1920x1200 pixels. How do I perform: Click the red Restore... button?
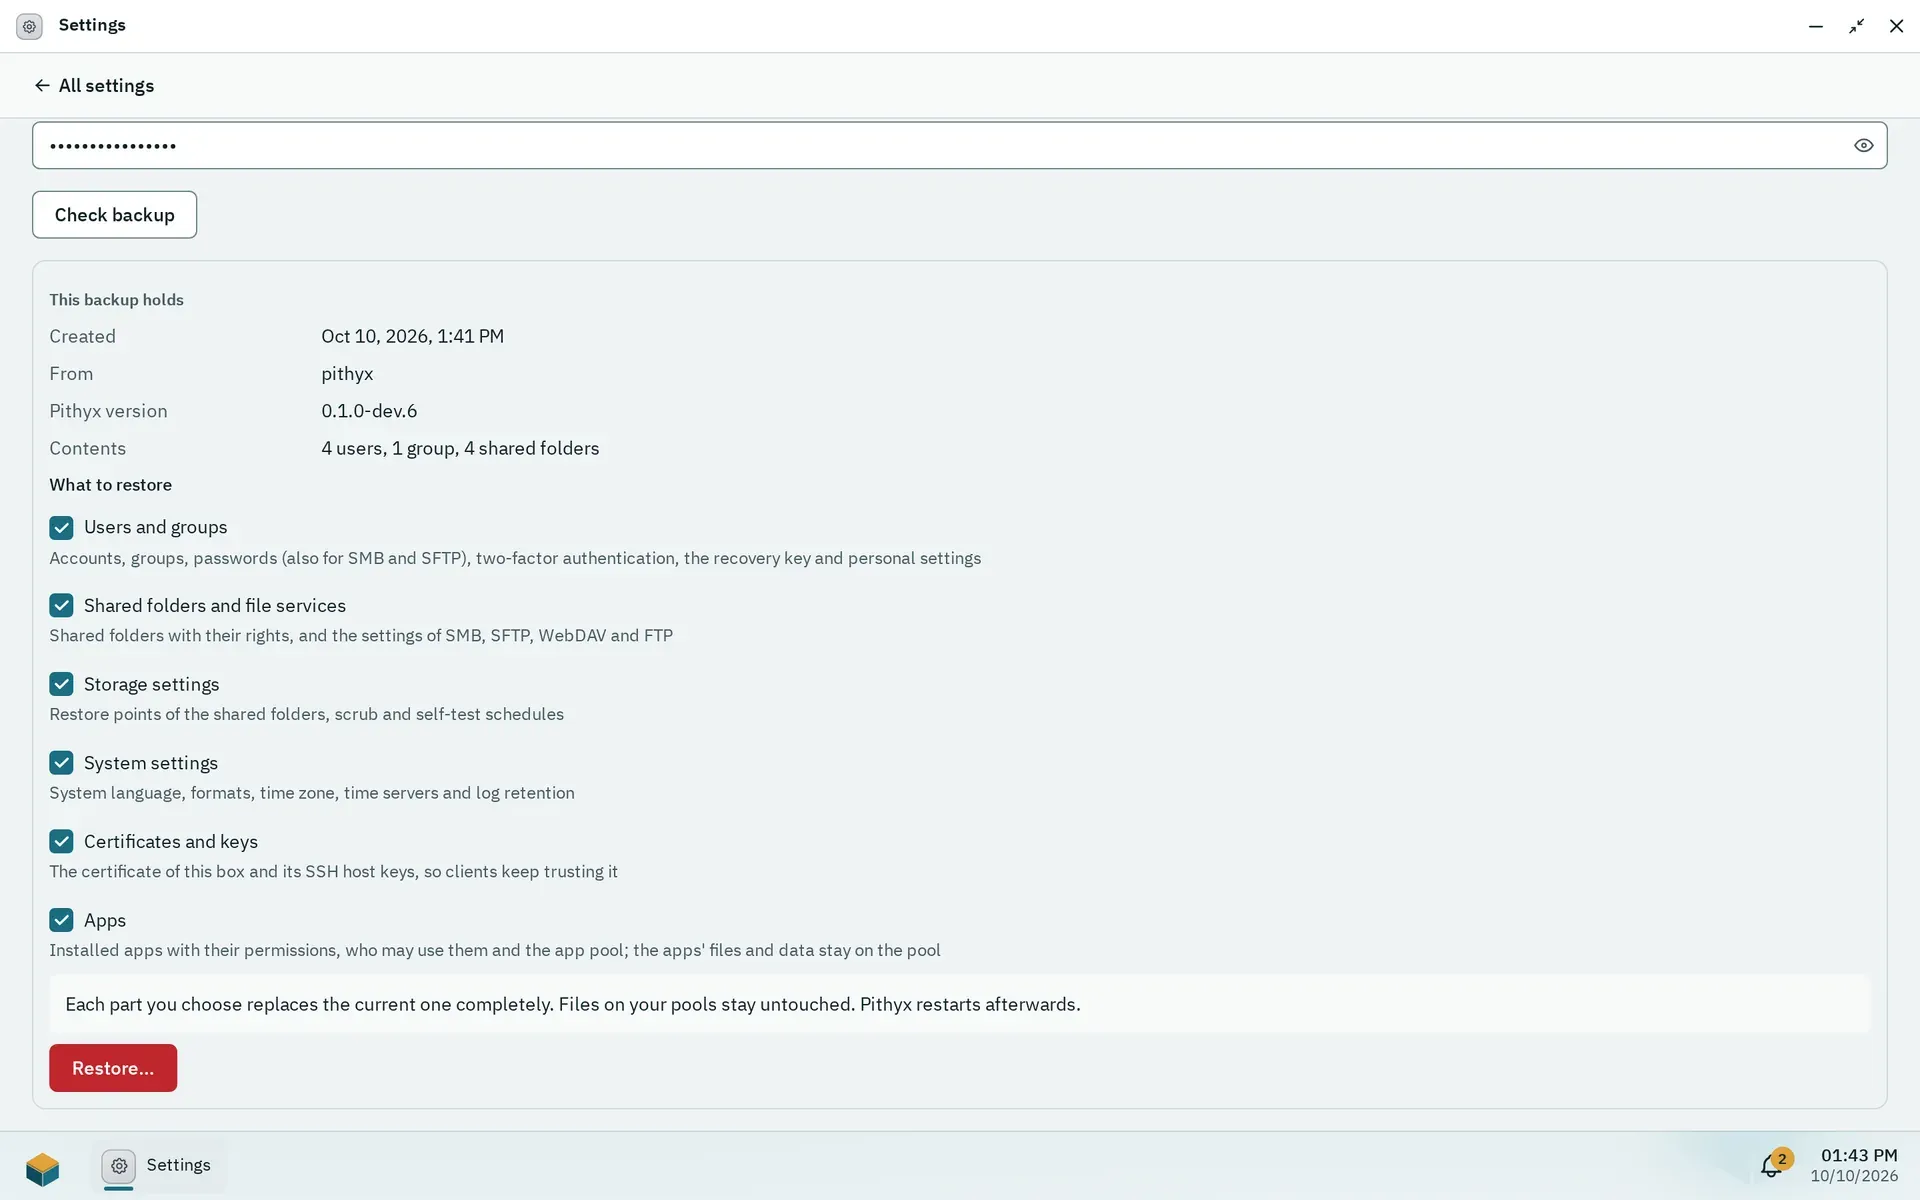click(x=113, y=1068)
